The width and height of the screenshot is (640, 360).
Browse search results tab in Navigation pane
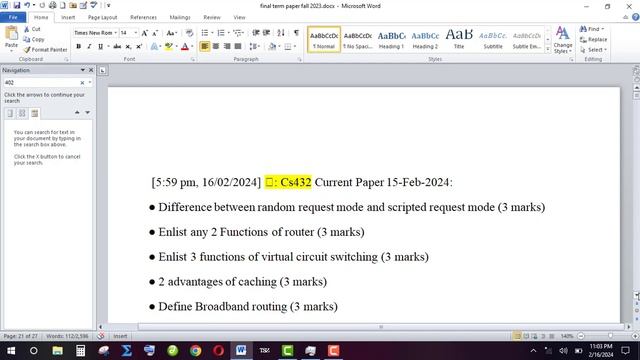(34, 113)
